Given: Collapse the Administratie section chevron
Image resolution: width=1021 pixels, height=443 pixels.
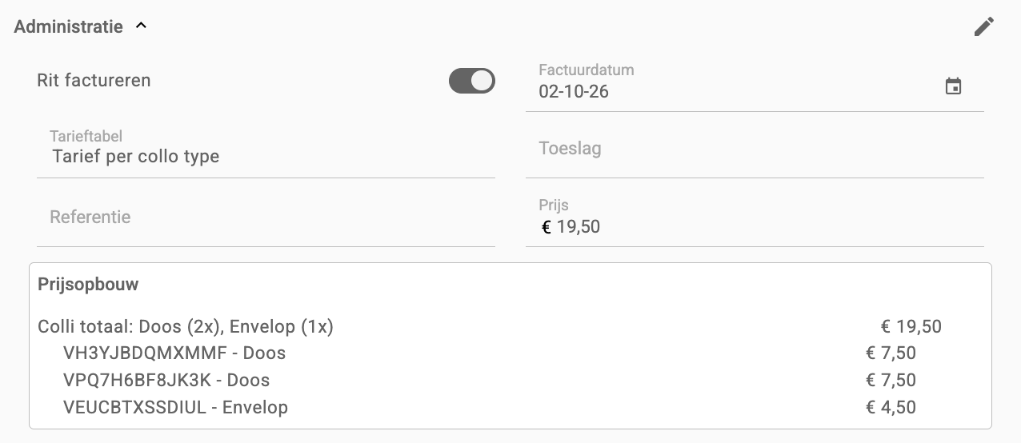Looking at the screenshot, I should point(141,26).
